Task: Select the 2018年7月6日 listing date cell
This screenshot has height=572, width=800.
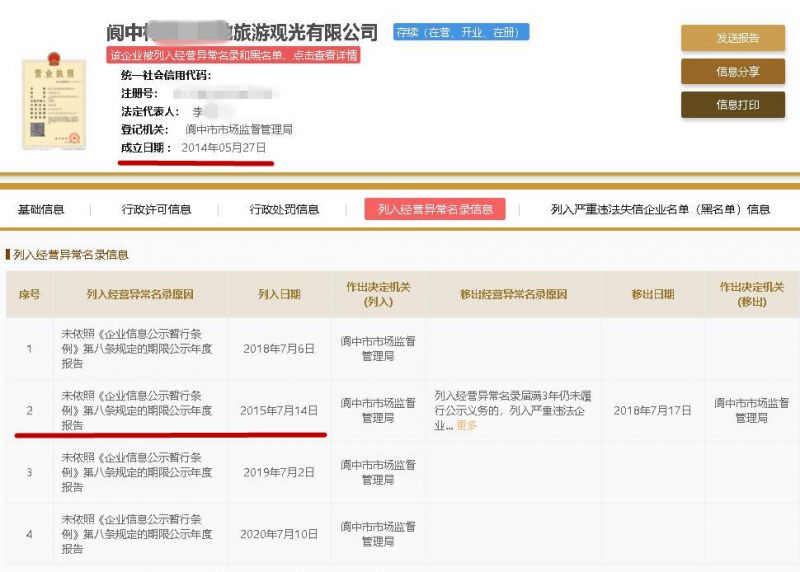Action: coord(279,349)
